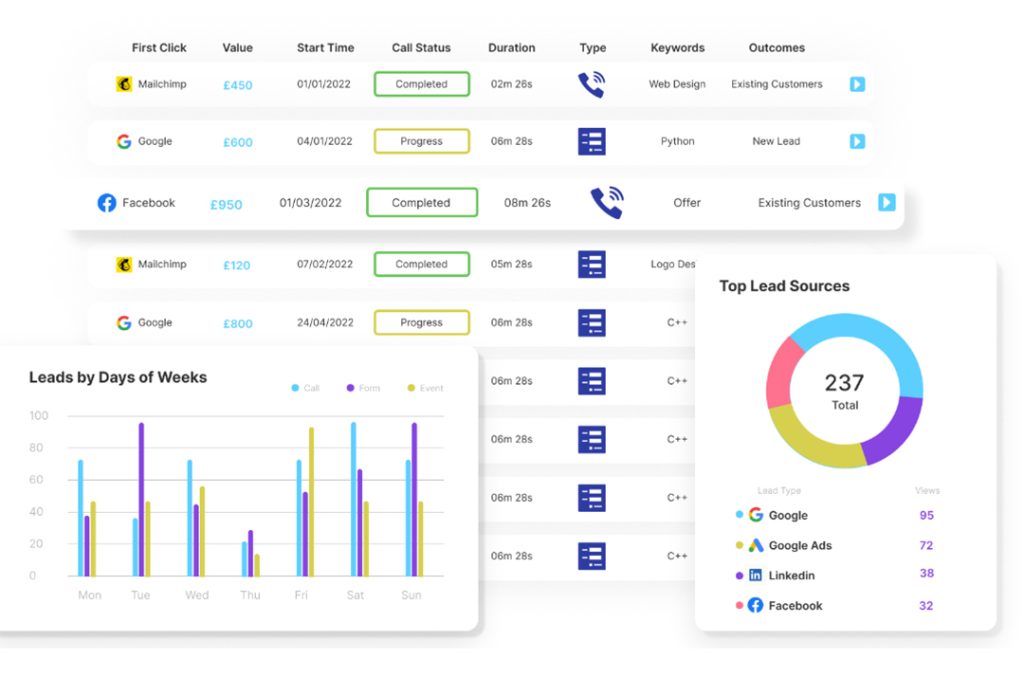Click the phone call icon in the 02m 26s row

click(592, 85)
